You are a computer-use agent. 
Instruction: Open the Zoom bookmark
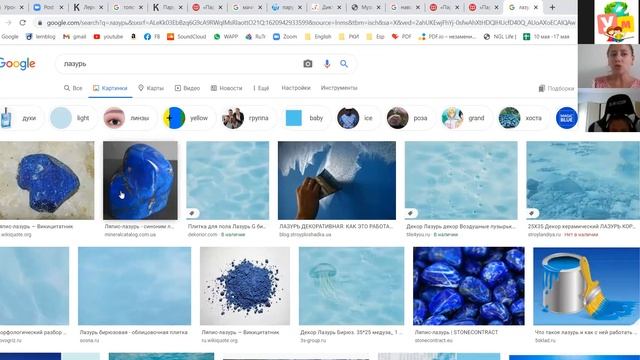point(285,37)
